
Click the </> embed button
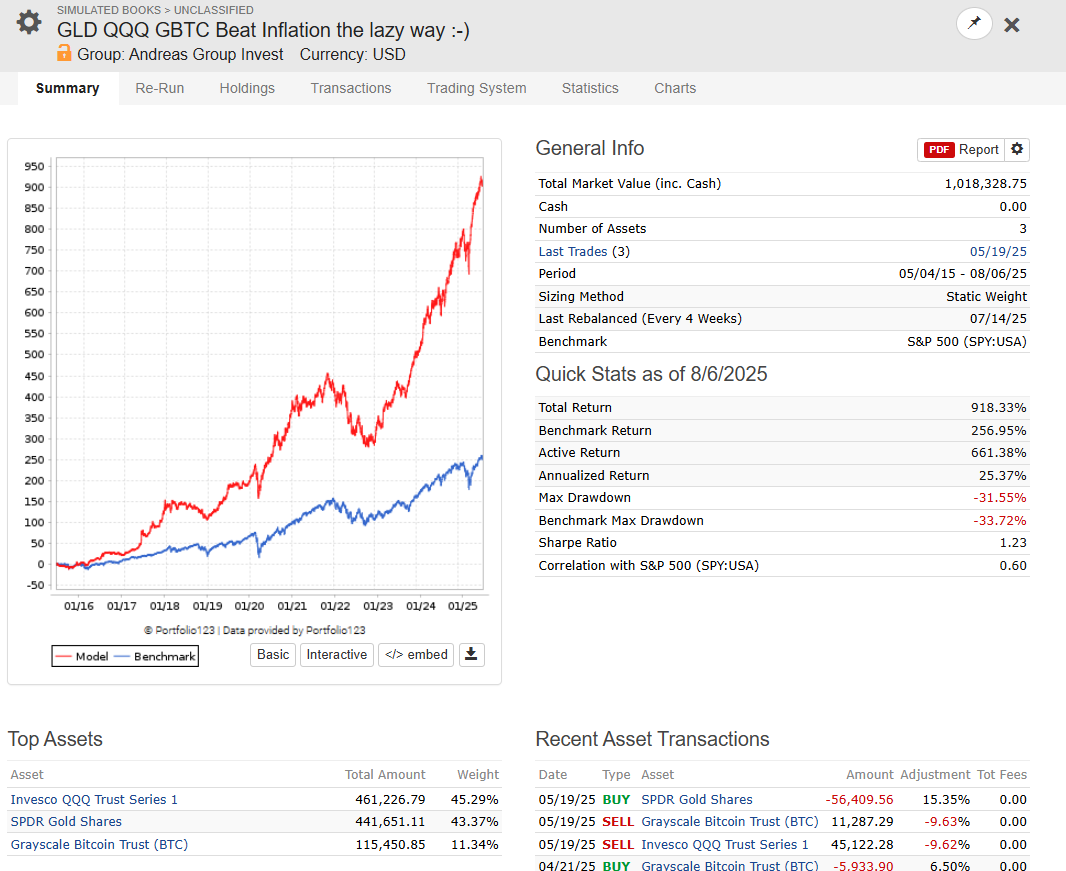(416, 654)
